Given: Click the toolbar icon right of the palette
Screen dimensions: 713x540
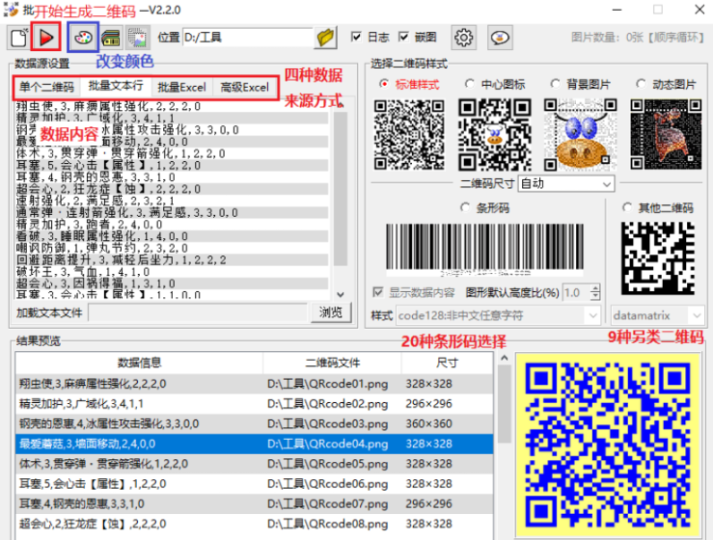Looking at the screenshot, I should click(x=111, y=38).
